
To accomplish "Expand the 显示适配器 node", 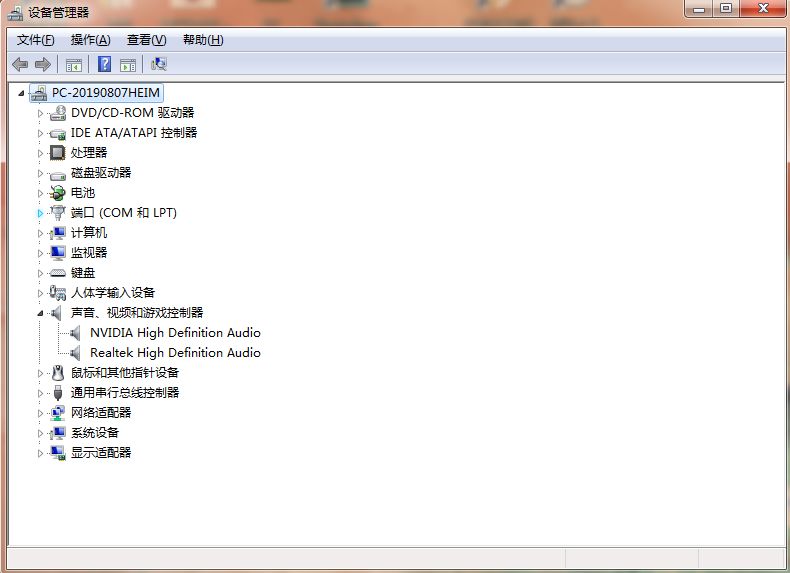I will coord(40,453).
